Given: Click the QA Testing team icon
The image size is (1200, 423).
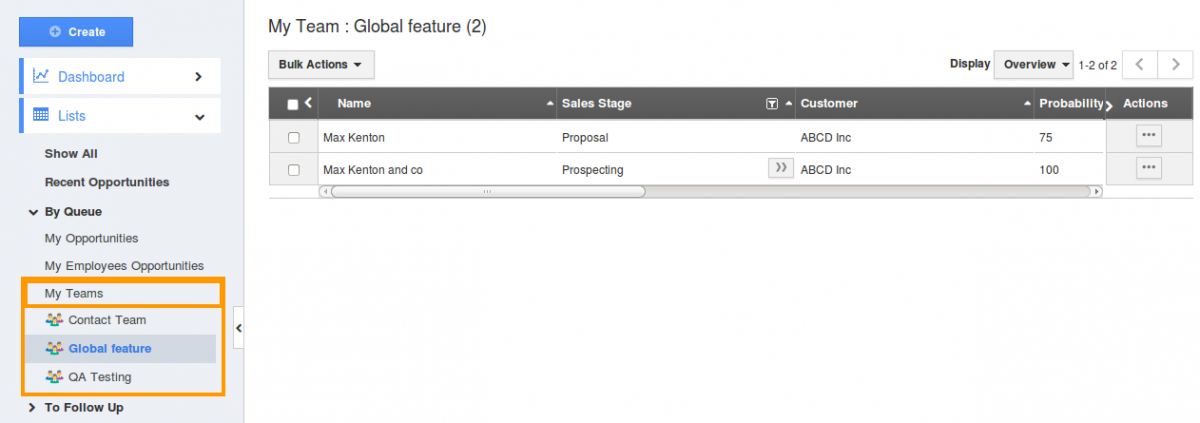Looking at the screenshot, I should [x=54, y=377].
